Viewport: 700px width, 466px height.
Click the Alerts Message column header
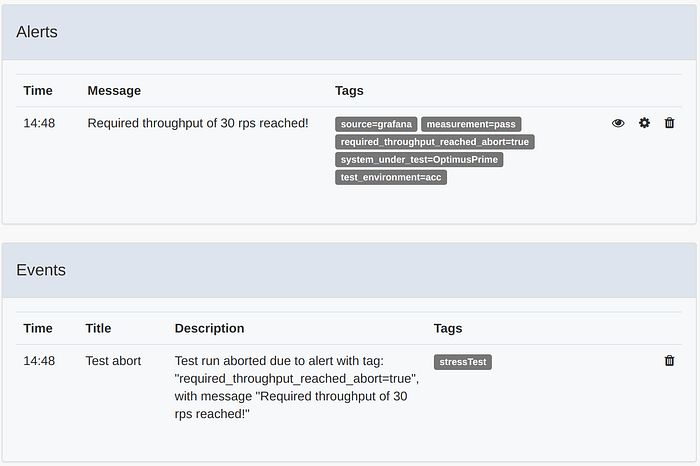click(114, 91)
